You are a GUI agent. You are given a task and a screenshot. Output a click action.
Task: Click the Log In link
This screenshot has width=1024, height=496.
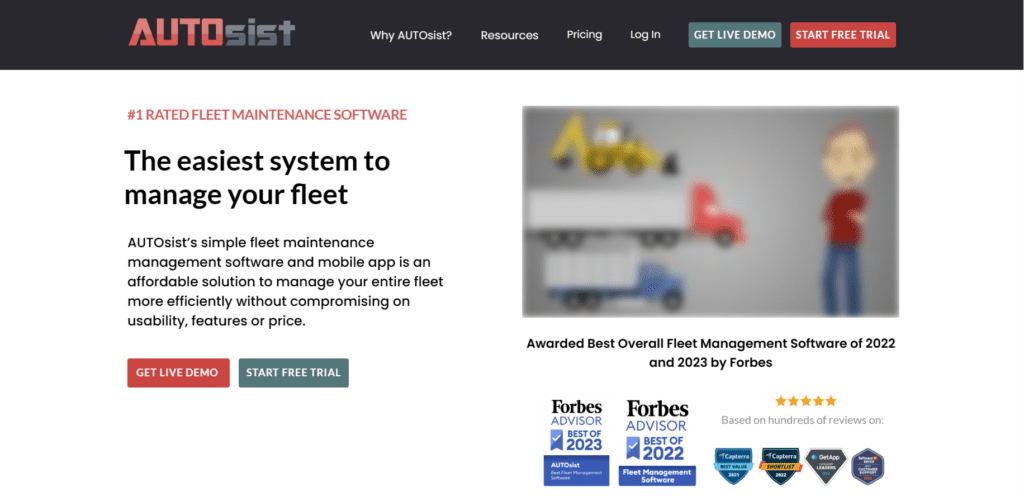click(645, 35)
